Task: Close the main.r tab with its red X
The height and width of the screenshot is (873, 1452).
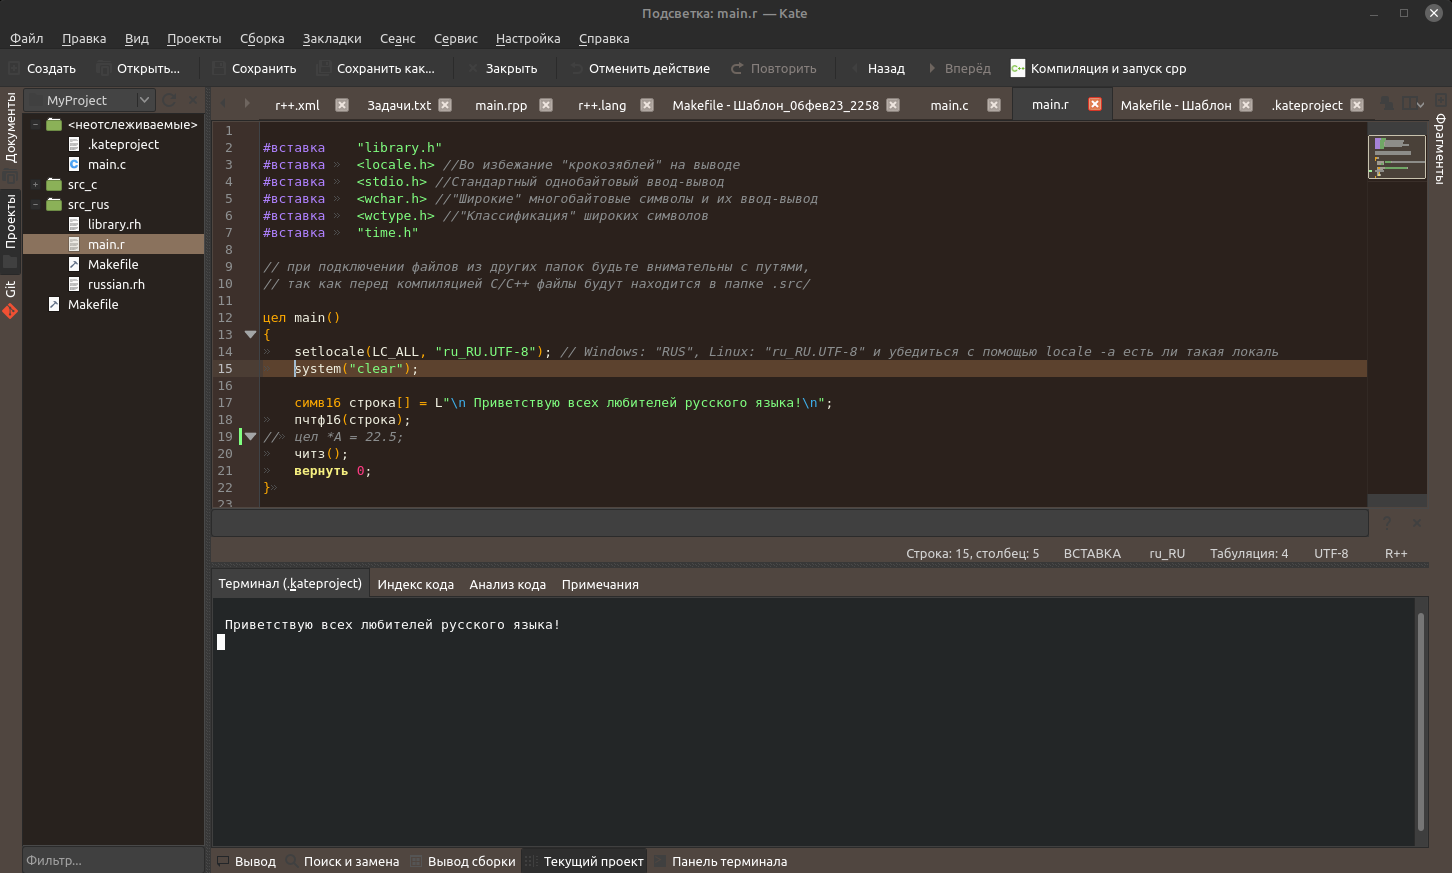Action: 1095,104
